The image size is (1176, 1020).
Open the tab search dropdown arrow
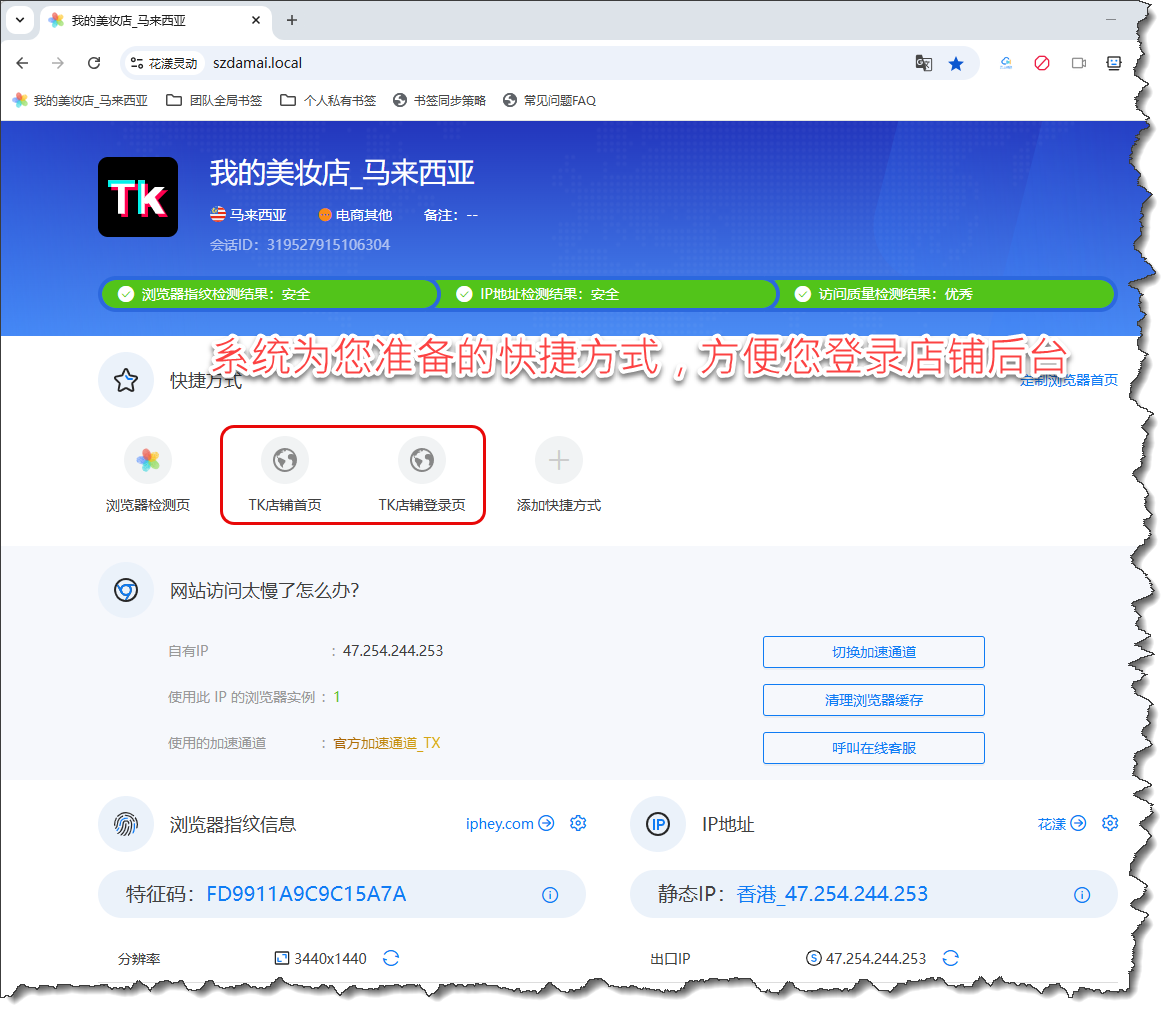[x=20, y=20]
